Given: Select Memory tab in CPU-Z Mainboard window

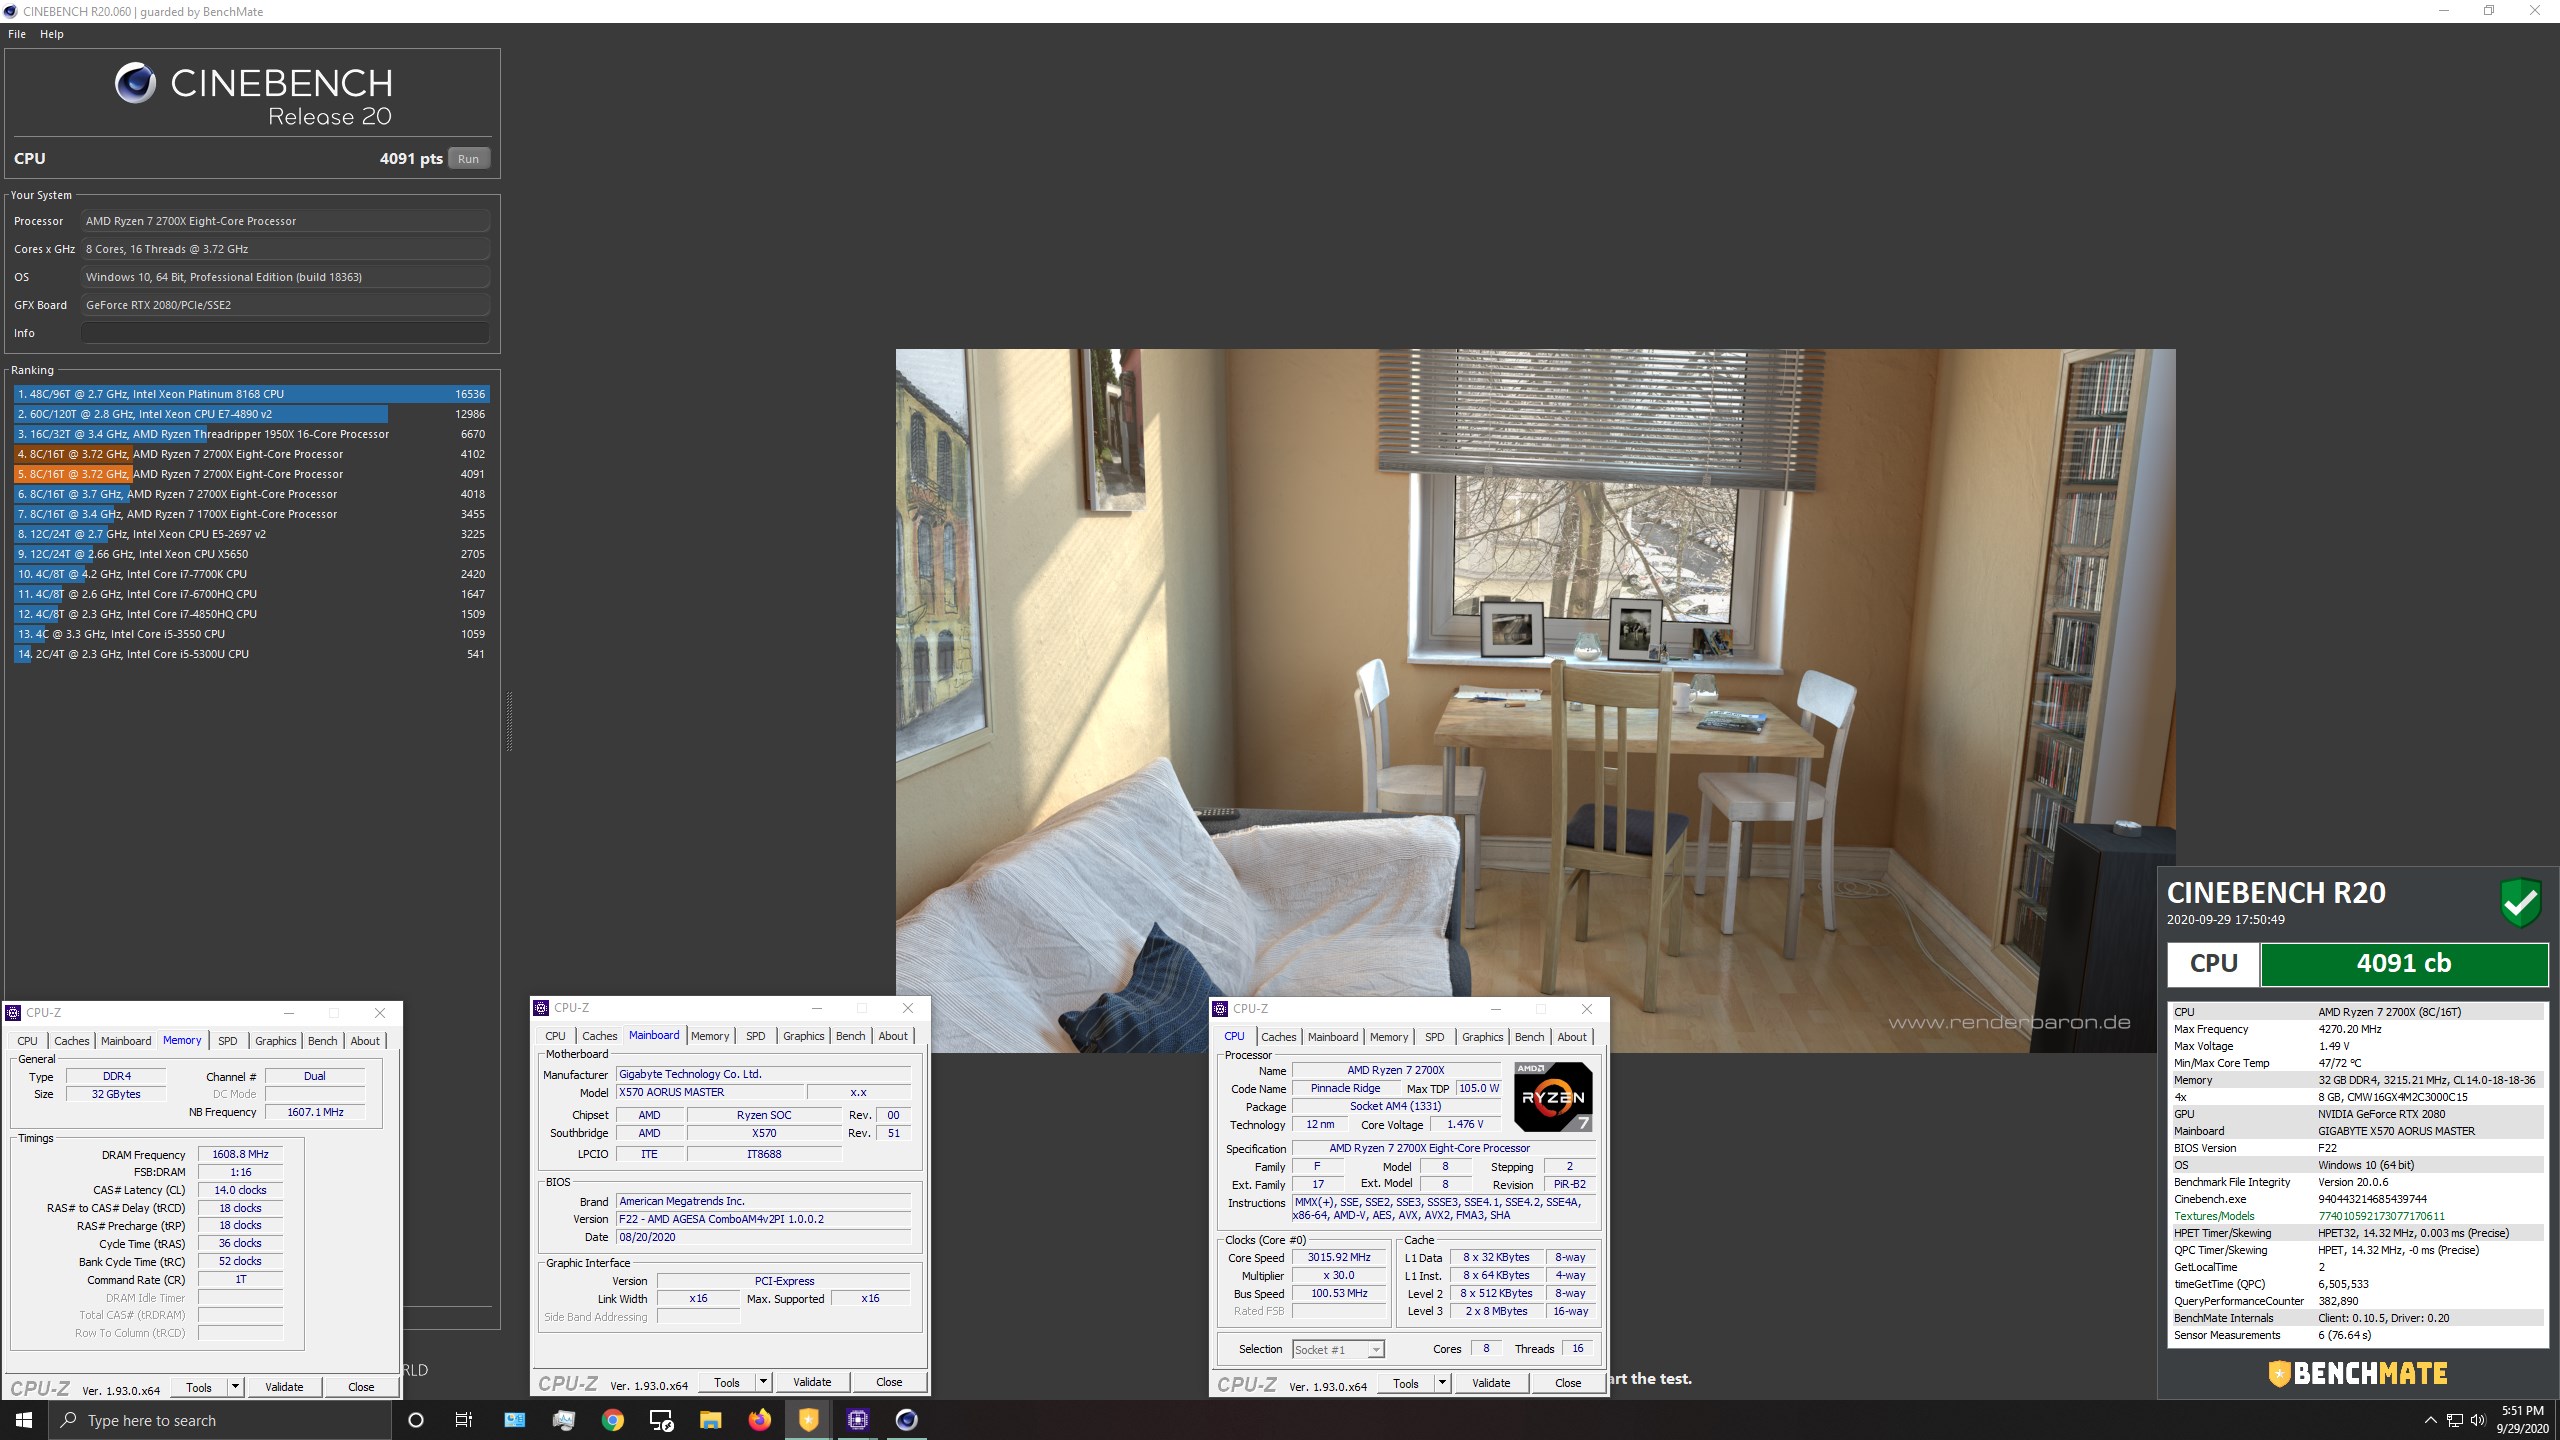Looking at the screenshot, I should [x=710, y=1036].
